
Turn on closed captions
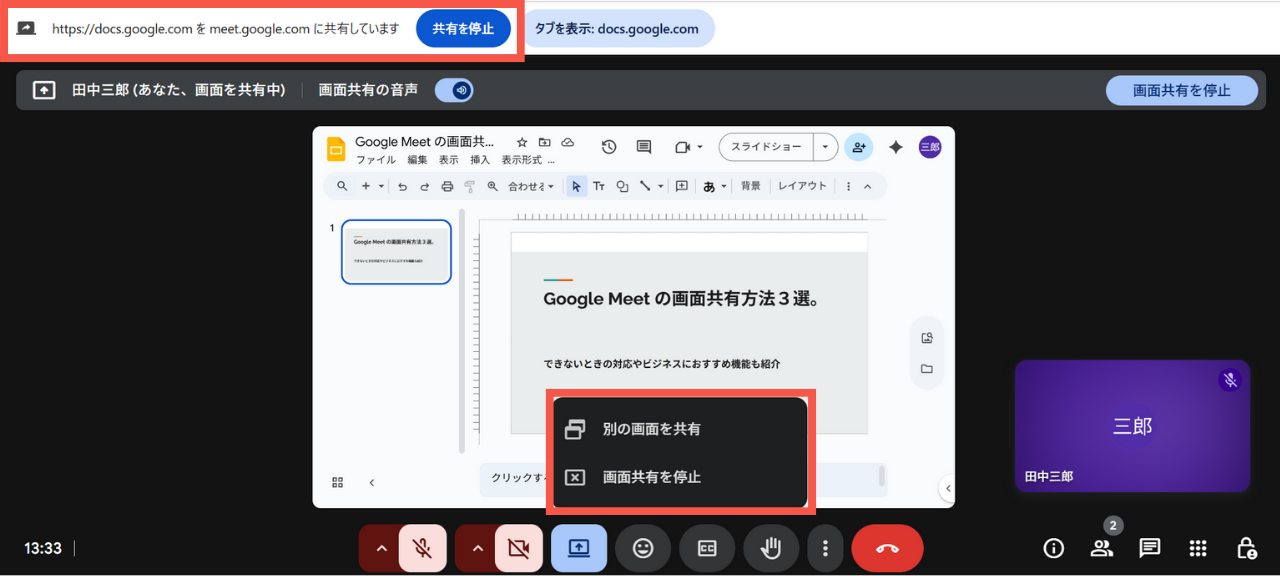pos(707,548)
